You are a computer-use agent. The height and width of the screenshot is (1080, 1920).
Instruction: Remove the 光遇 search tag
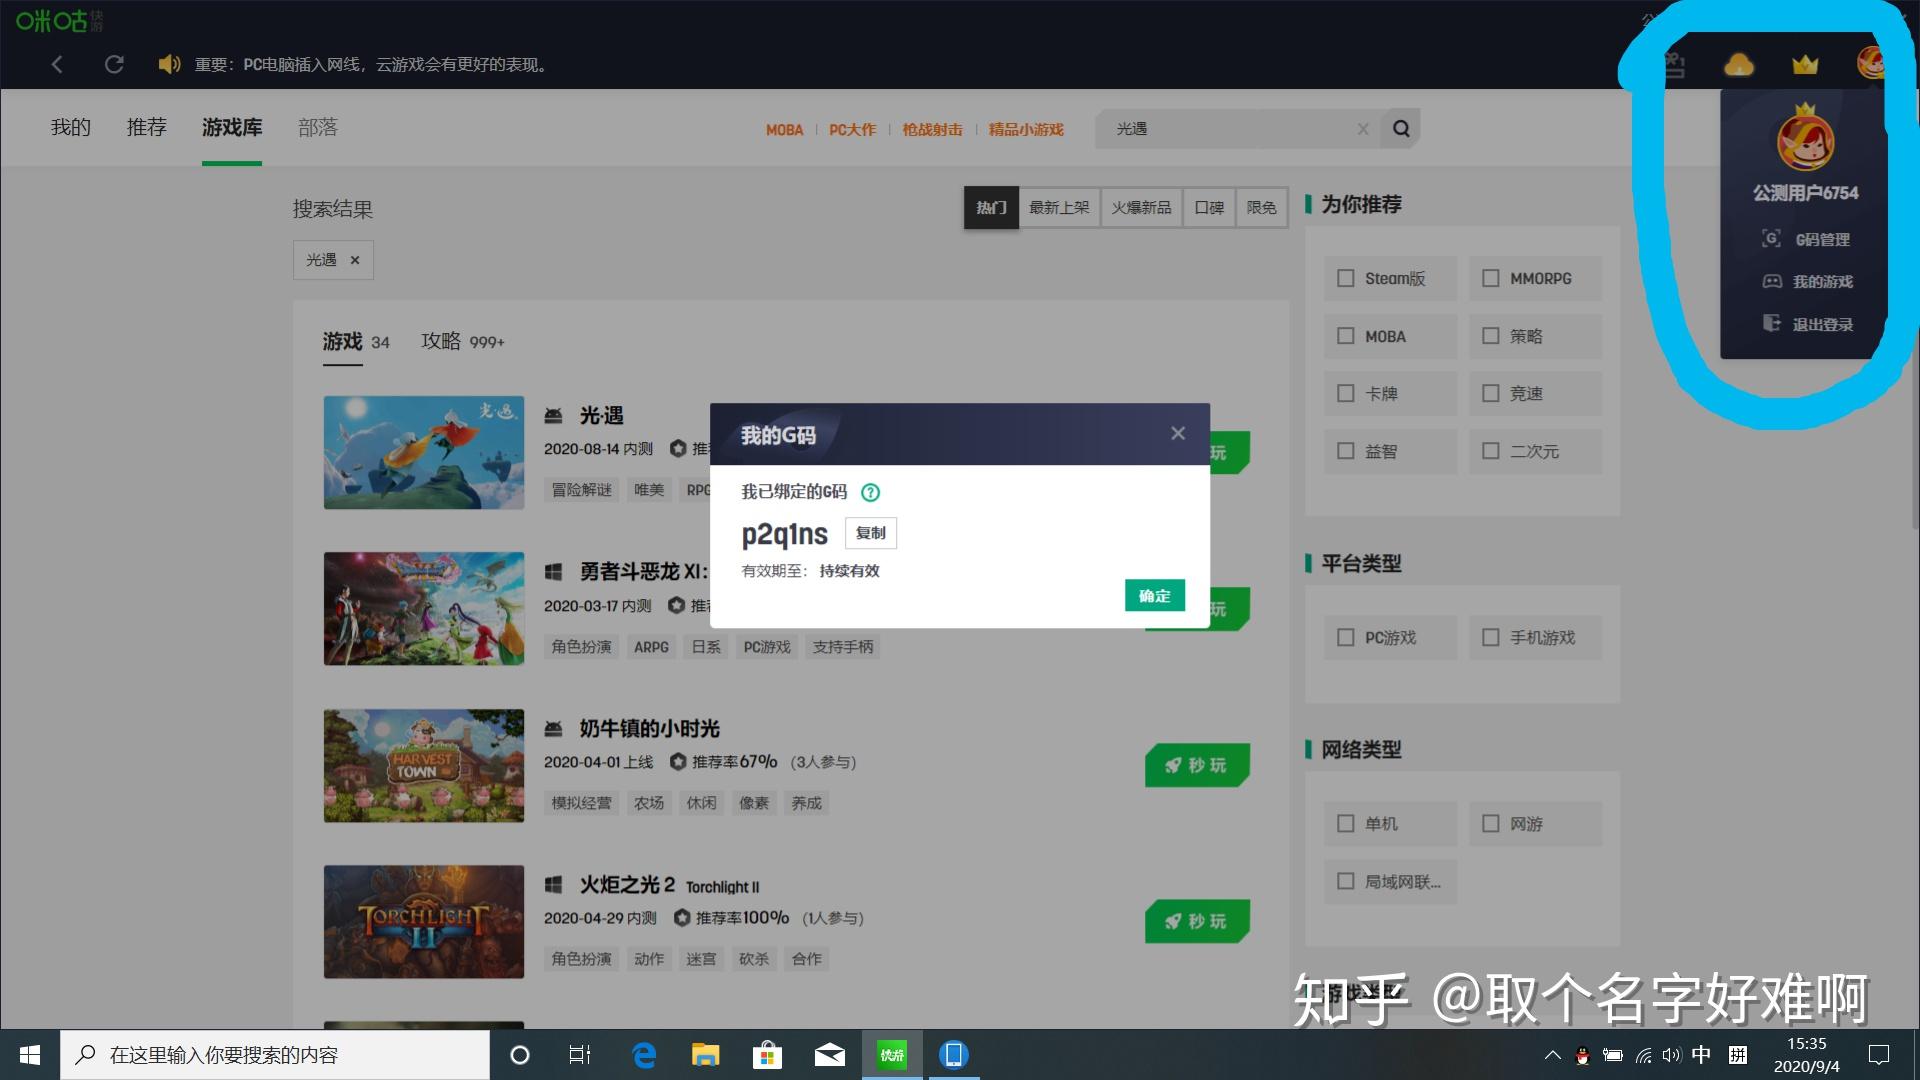[354, 260]
